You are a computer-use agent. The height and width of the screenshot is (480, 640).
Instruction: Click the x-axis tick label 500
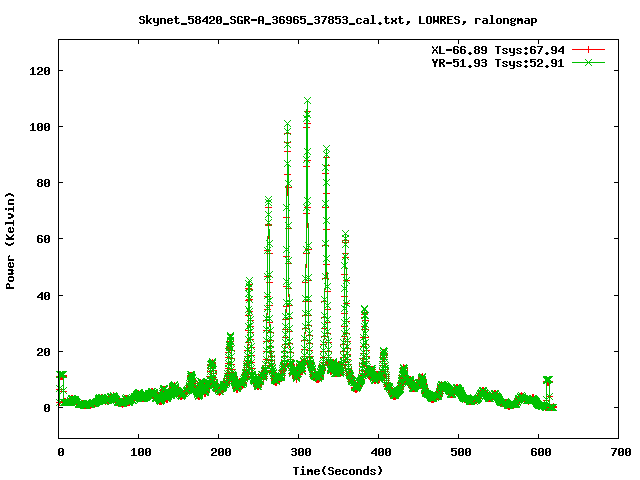click(461, 452)
